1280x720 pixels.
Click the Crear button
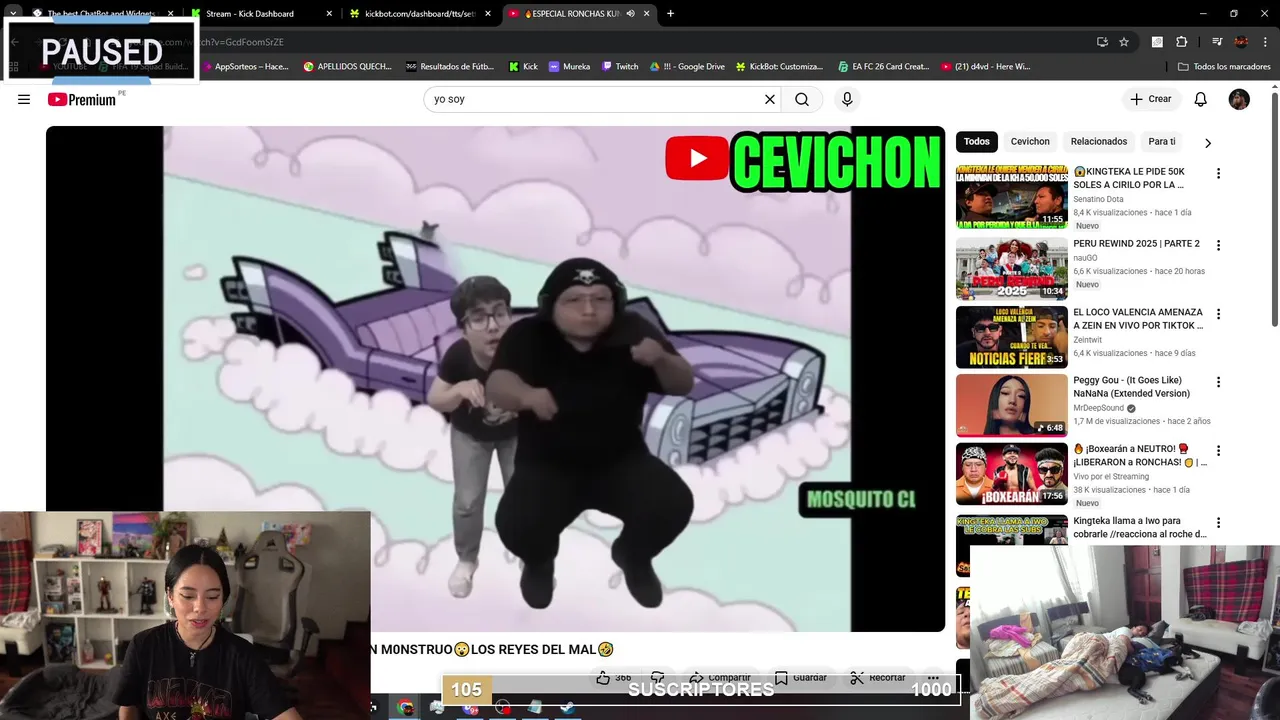1151,99
